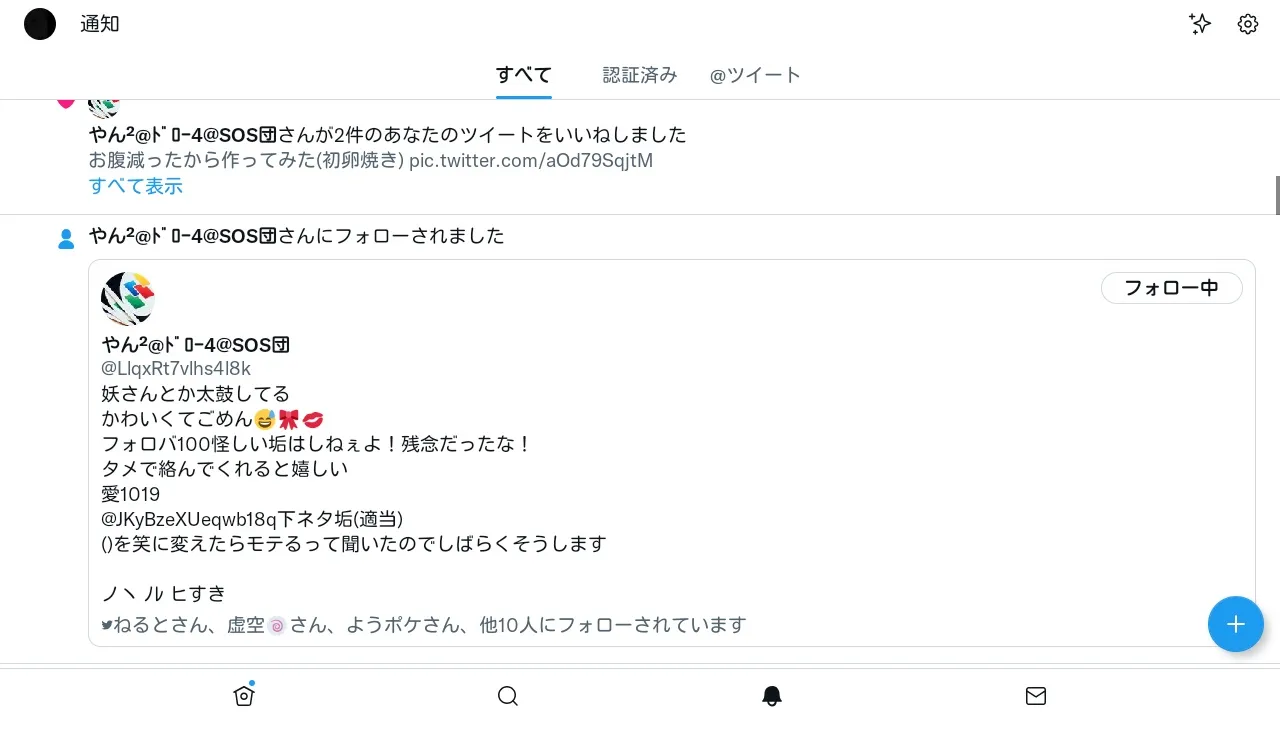
Task: Open settings gear icon
Action: coord(1248,24)
